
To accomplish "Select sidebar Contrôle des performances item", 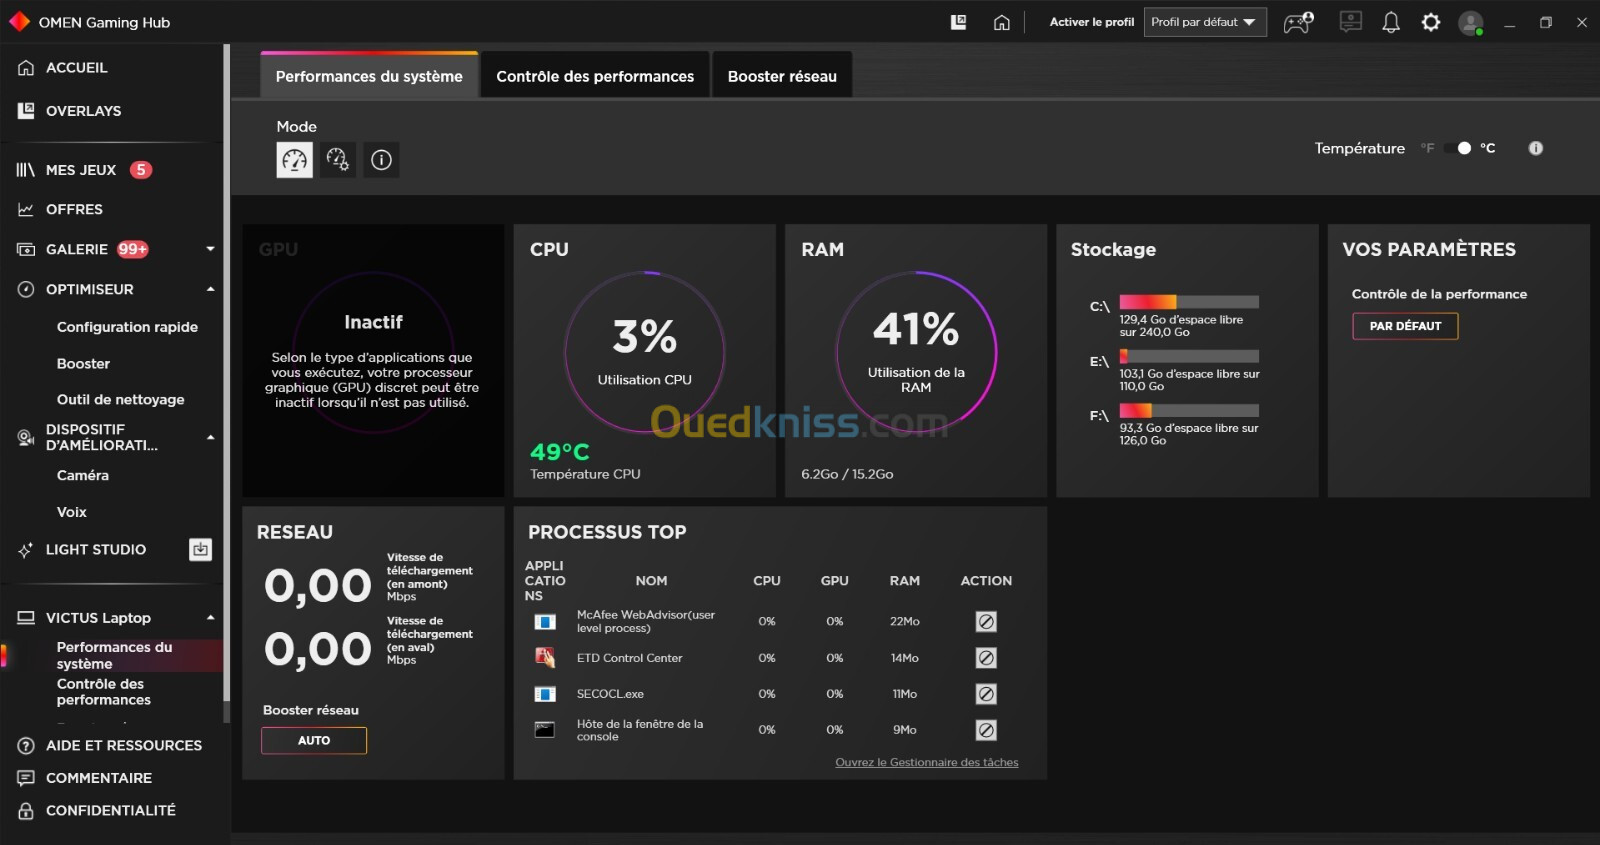I will pyautogui.click(x=104, y=692).
